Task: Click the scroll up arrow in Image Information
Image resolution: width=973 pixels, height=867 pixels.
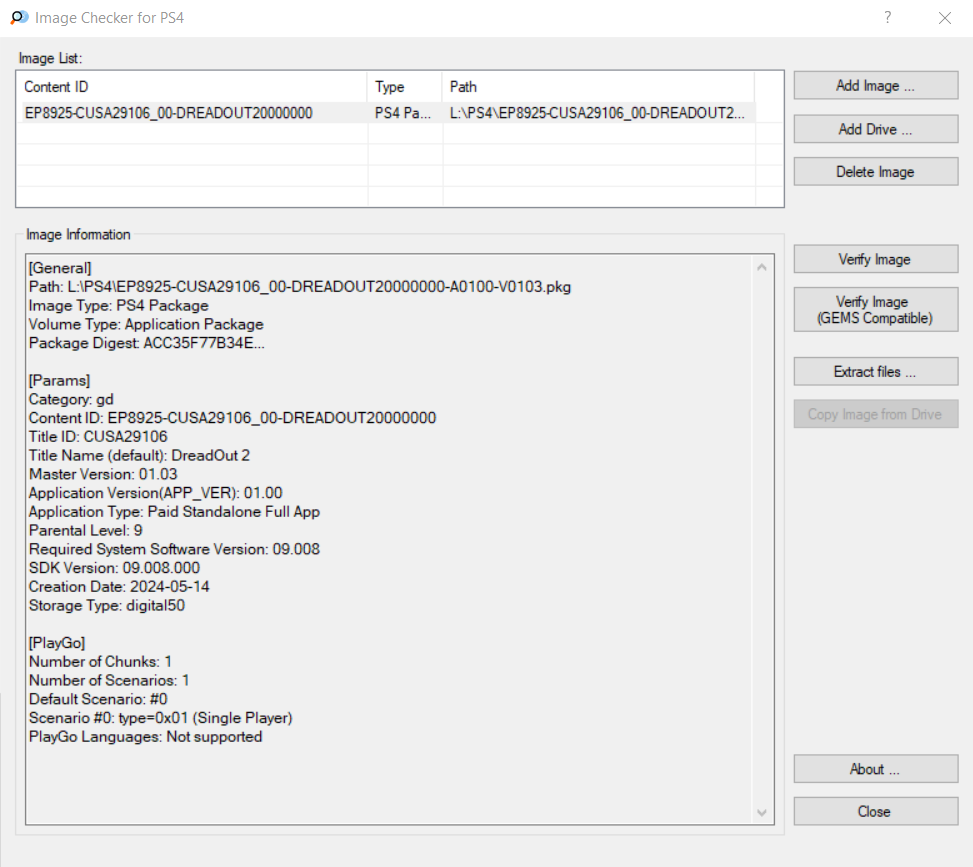Action: coord(762,267)
